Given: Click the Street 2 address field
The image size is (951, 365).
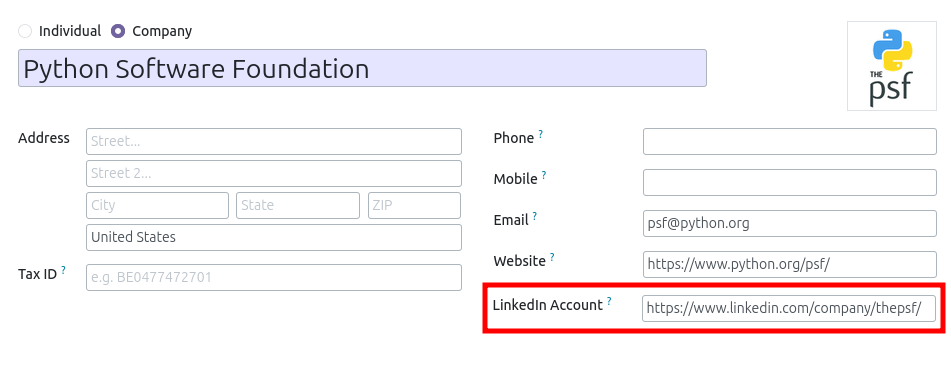Looking at the screenshot, I should pyautogui.click(x=274, y=173).
